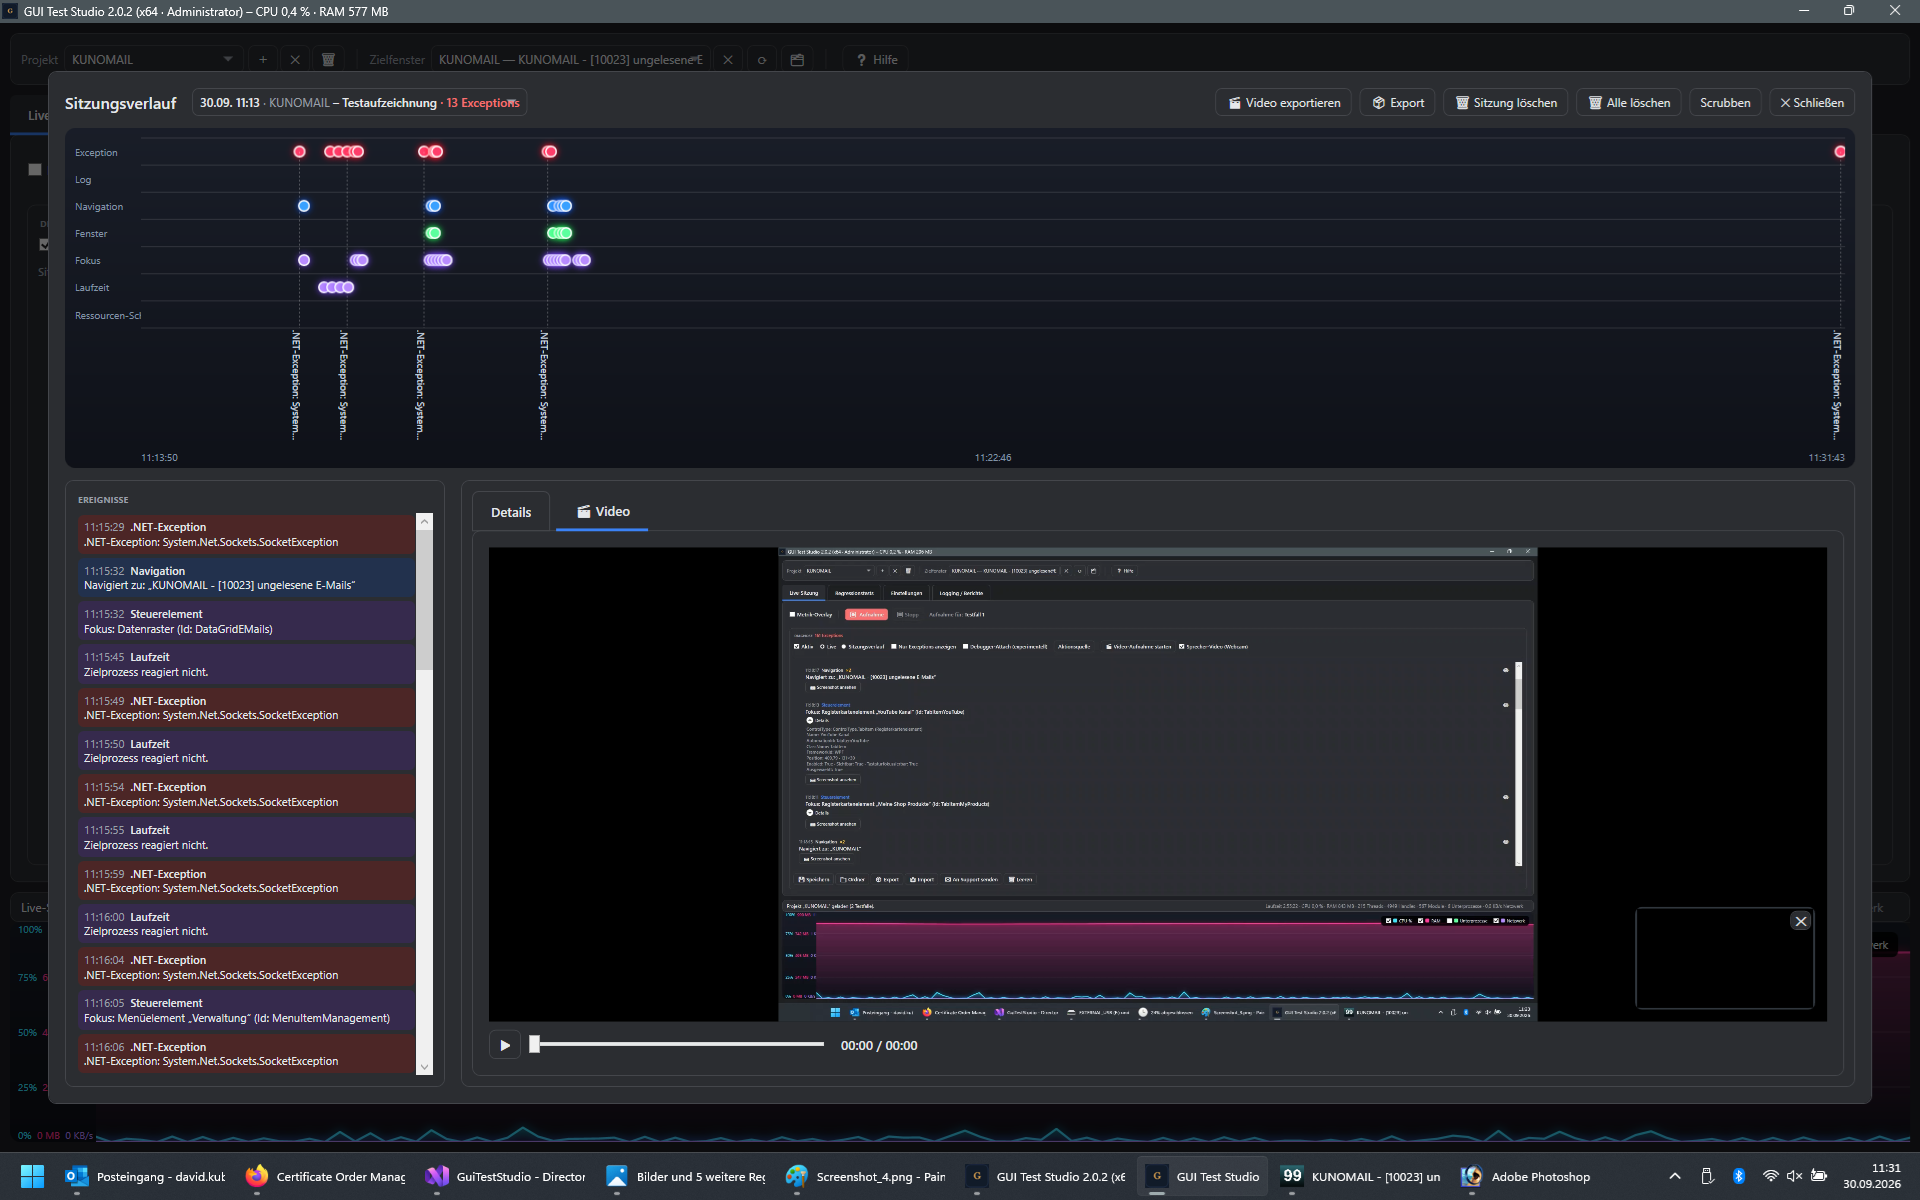Click the trash icon next to project dropdown
1920x1200 pixels.
click(x=328, y=60)
